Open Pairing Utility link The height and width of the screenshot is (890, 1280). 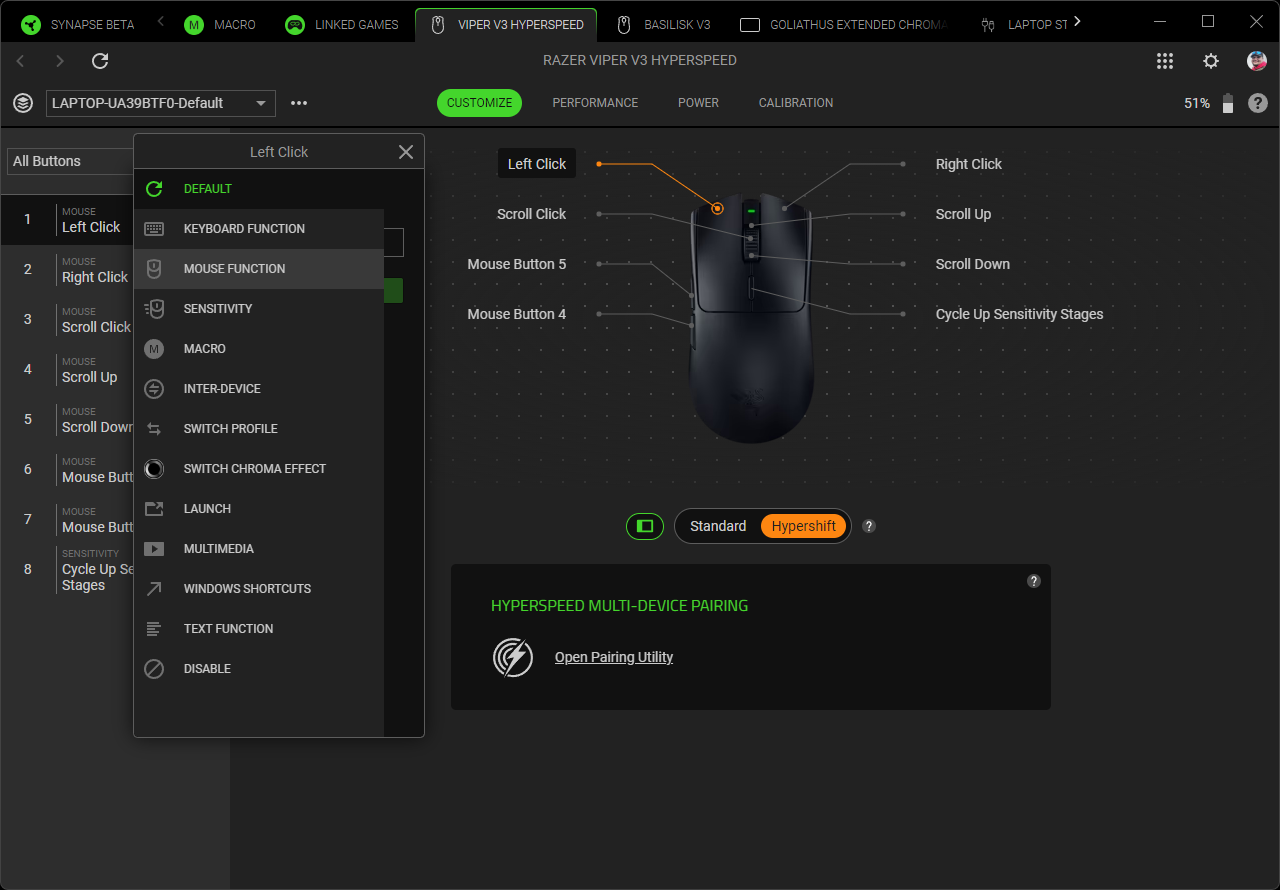click(614, 657)
